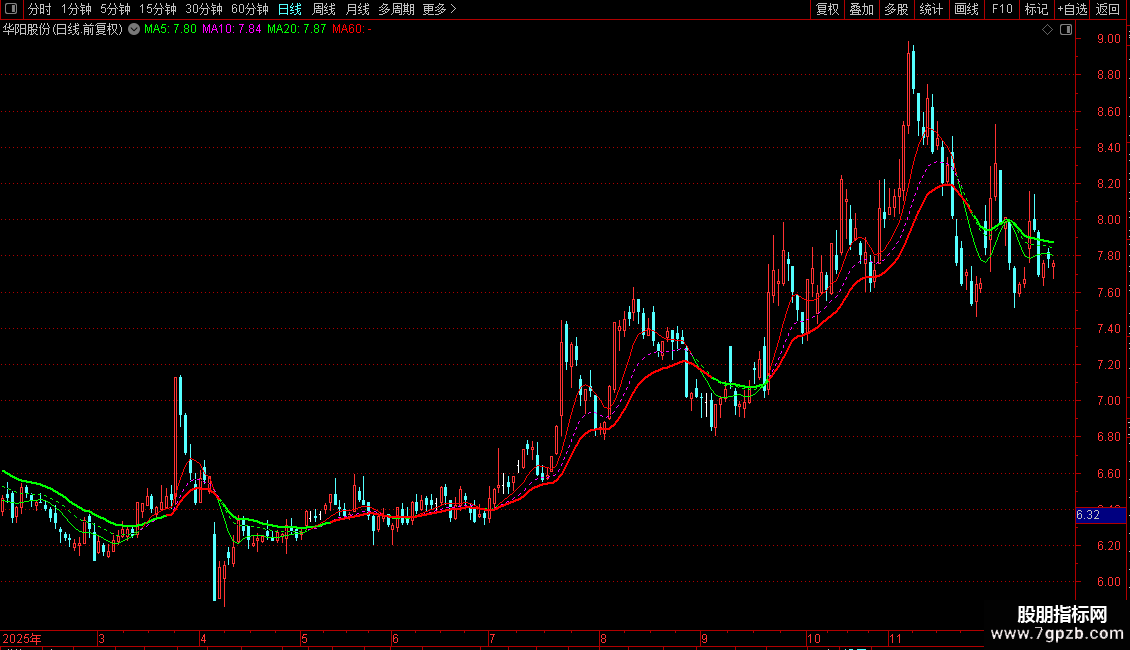
Task: Toggle the left side panel icon
Action: pos(11,9)
